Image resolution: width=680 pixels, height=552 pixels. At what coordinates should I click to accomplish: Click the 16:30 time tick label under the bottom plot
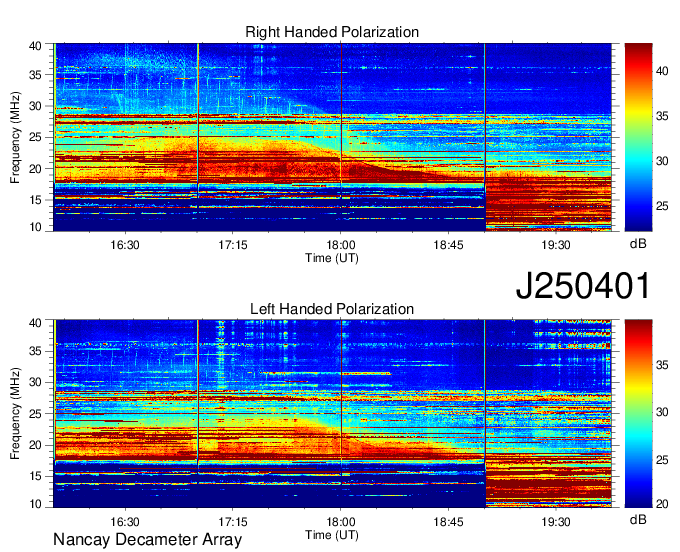[125, 522]
